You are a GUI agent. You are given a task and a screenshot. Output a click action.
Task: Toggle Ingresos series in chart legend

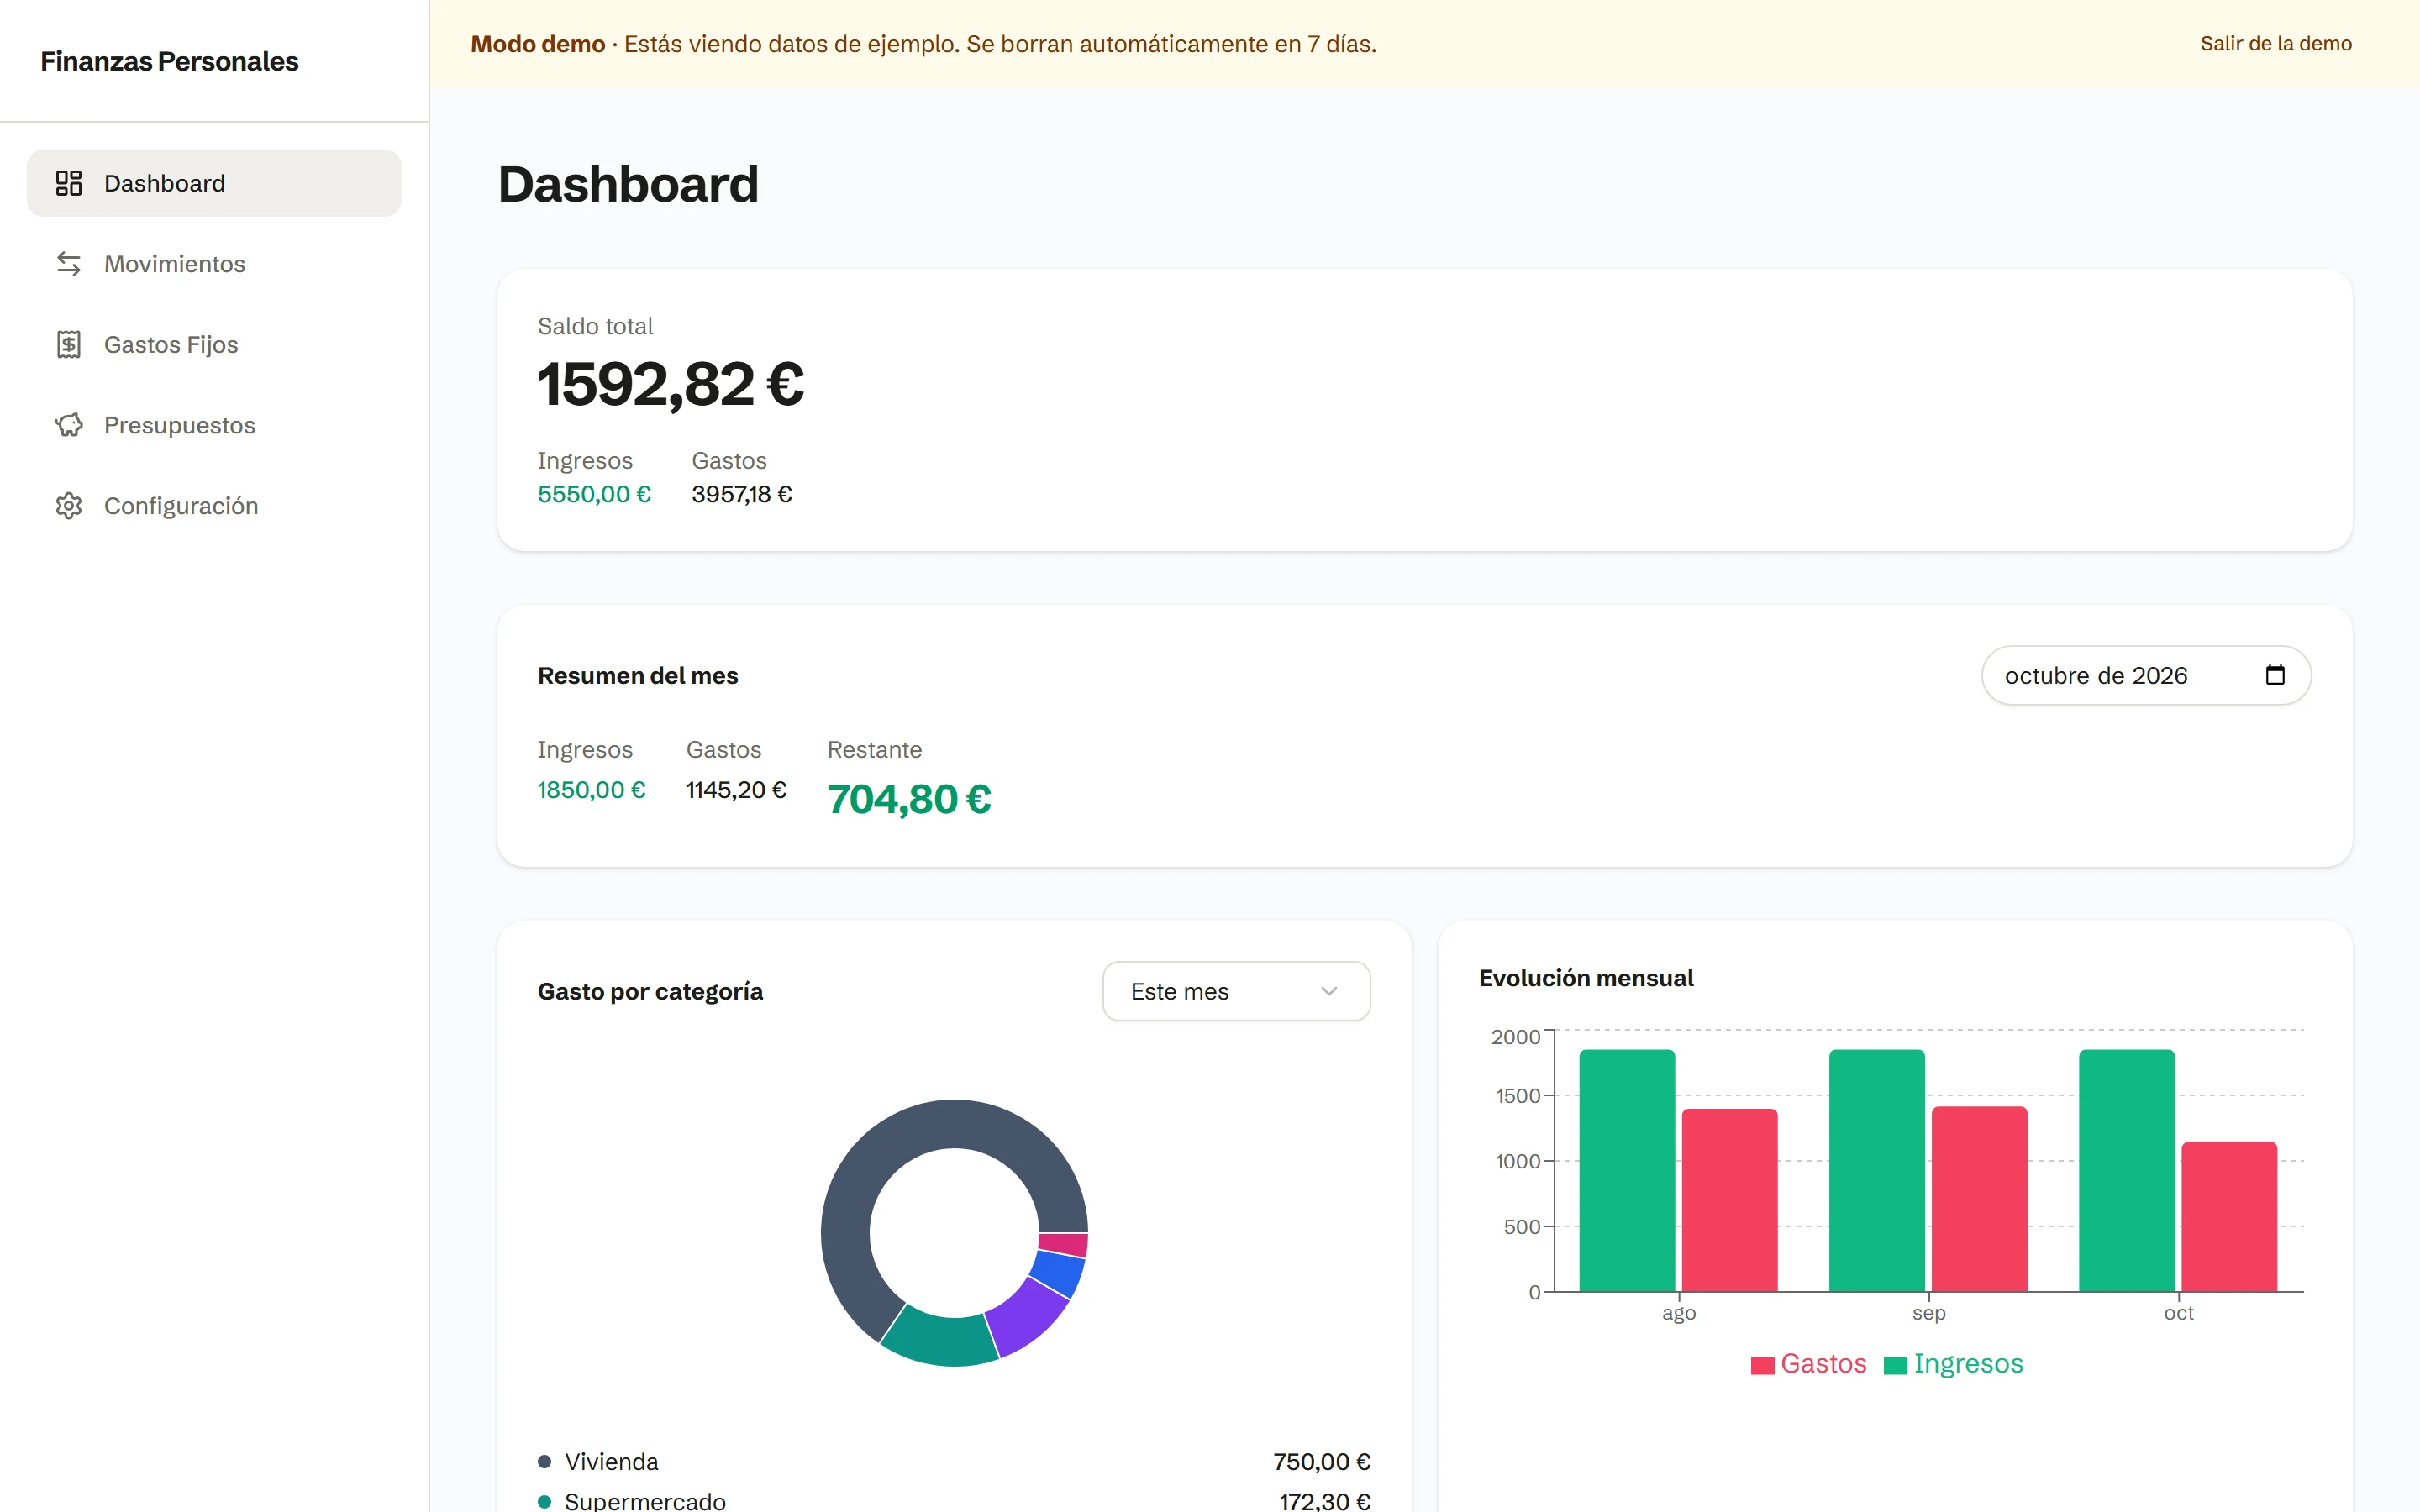pyautogui.click(x=1953, y=1364)
